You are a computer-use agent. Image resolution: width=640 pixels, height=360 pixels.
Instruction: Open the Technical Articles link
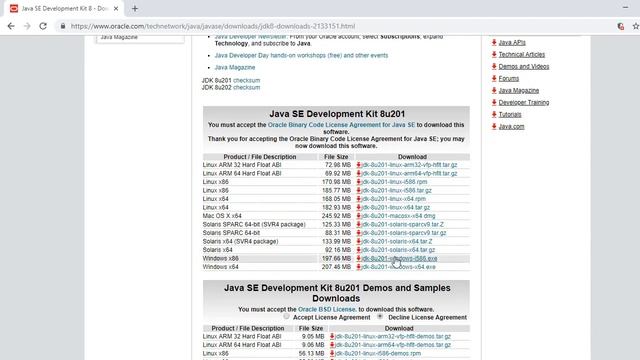click(522, 54)
